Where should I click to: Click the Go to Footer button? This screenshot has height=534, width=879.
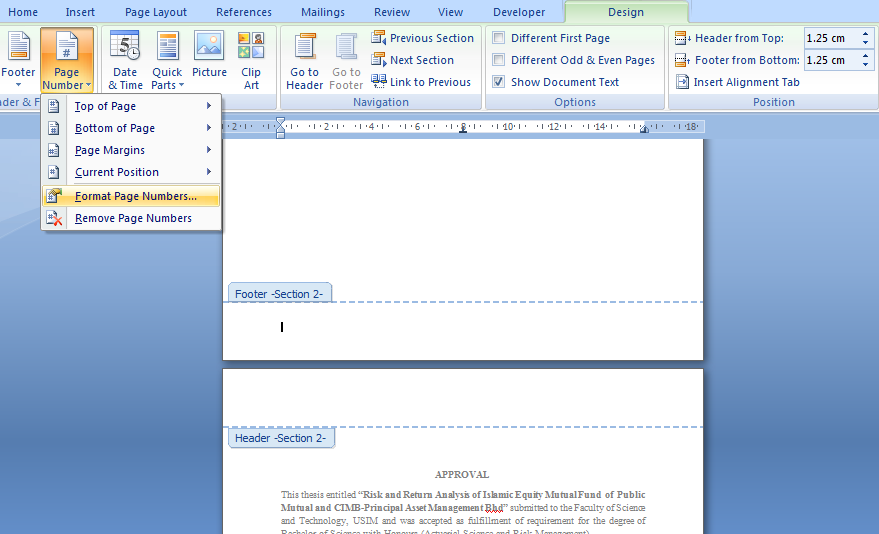pos(346,60)
